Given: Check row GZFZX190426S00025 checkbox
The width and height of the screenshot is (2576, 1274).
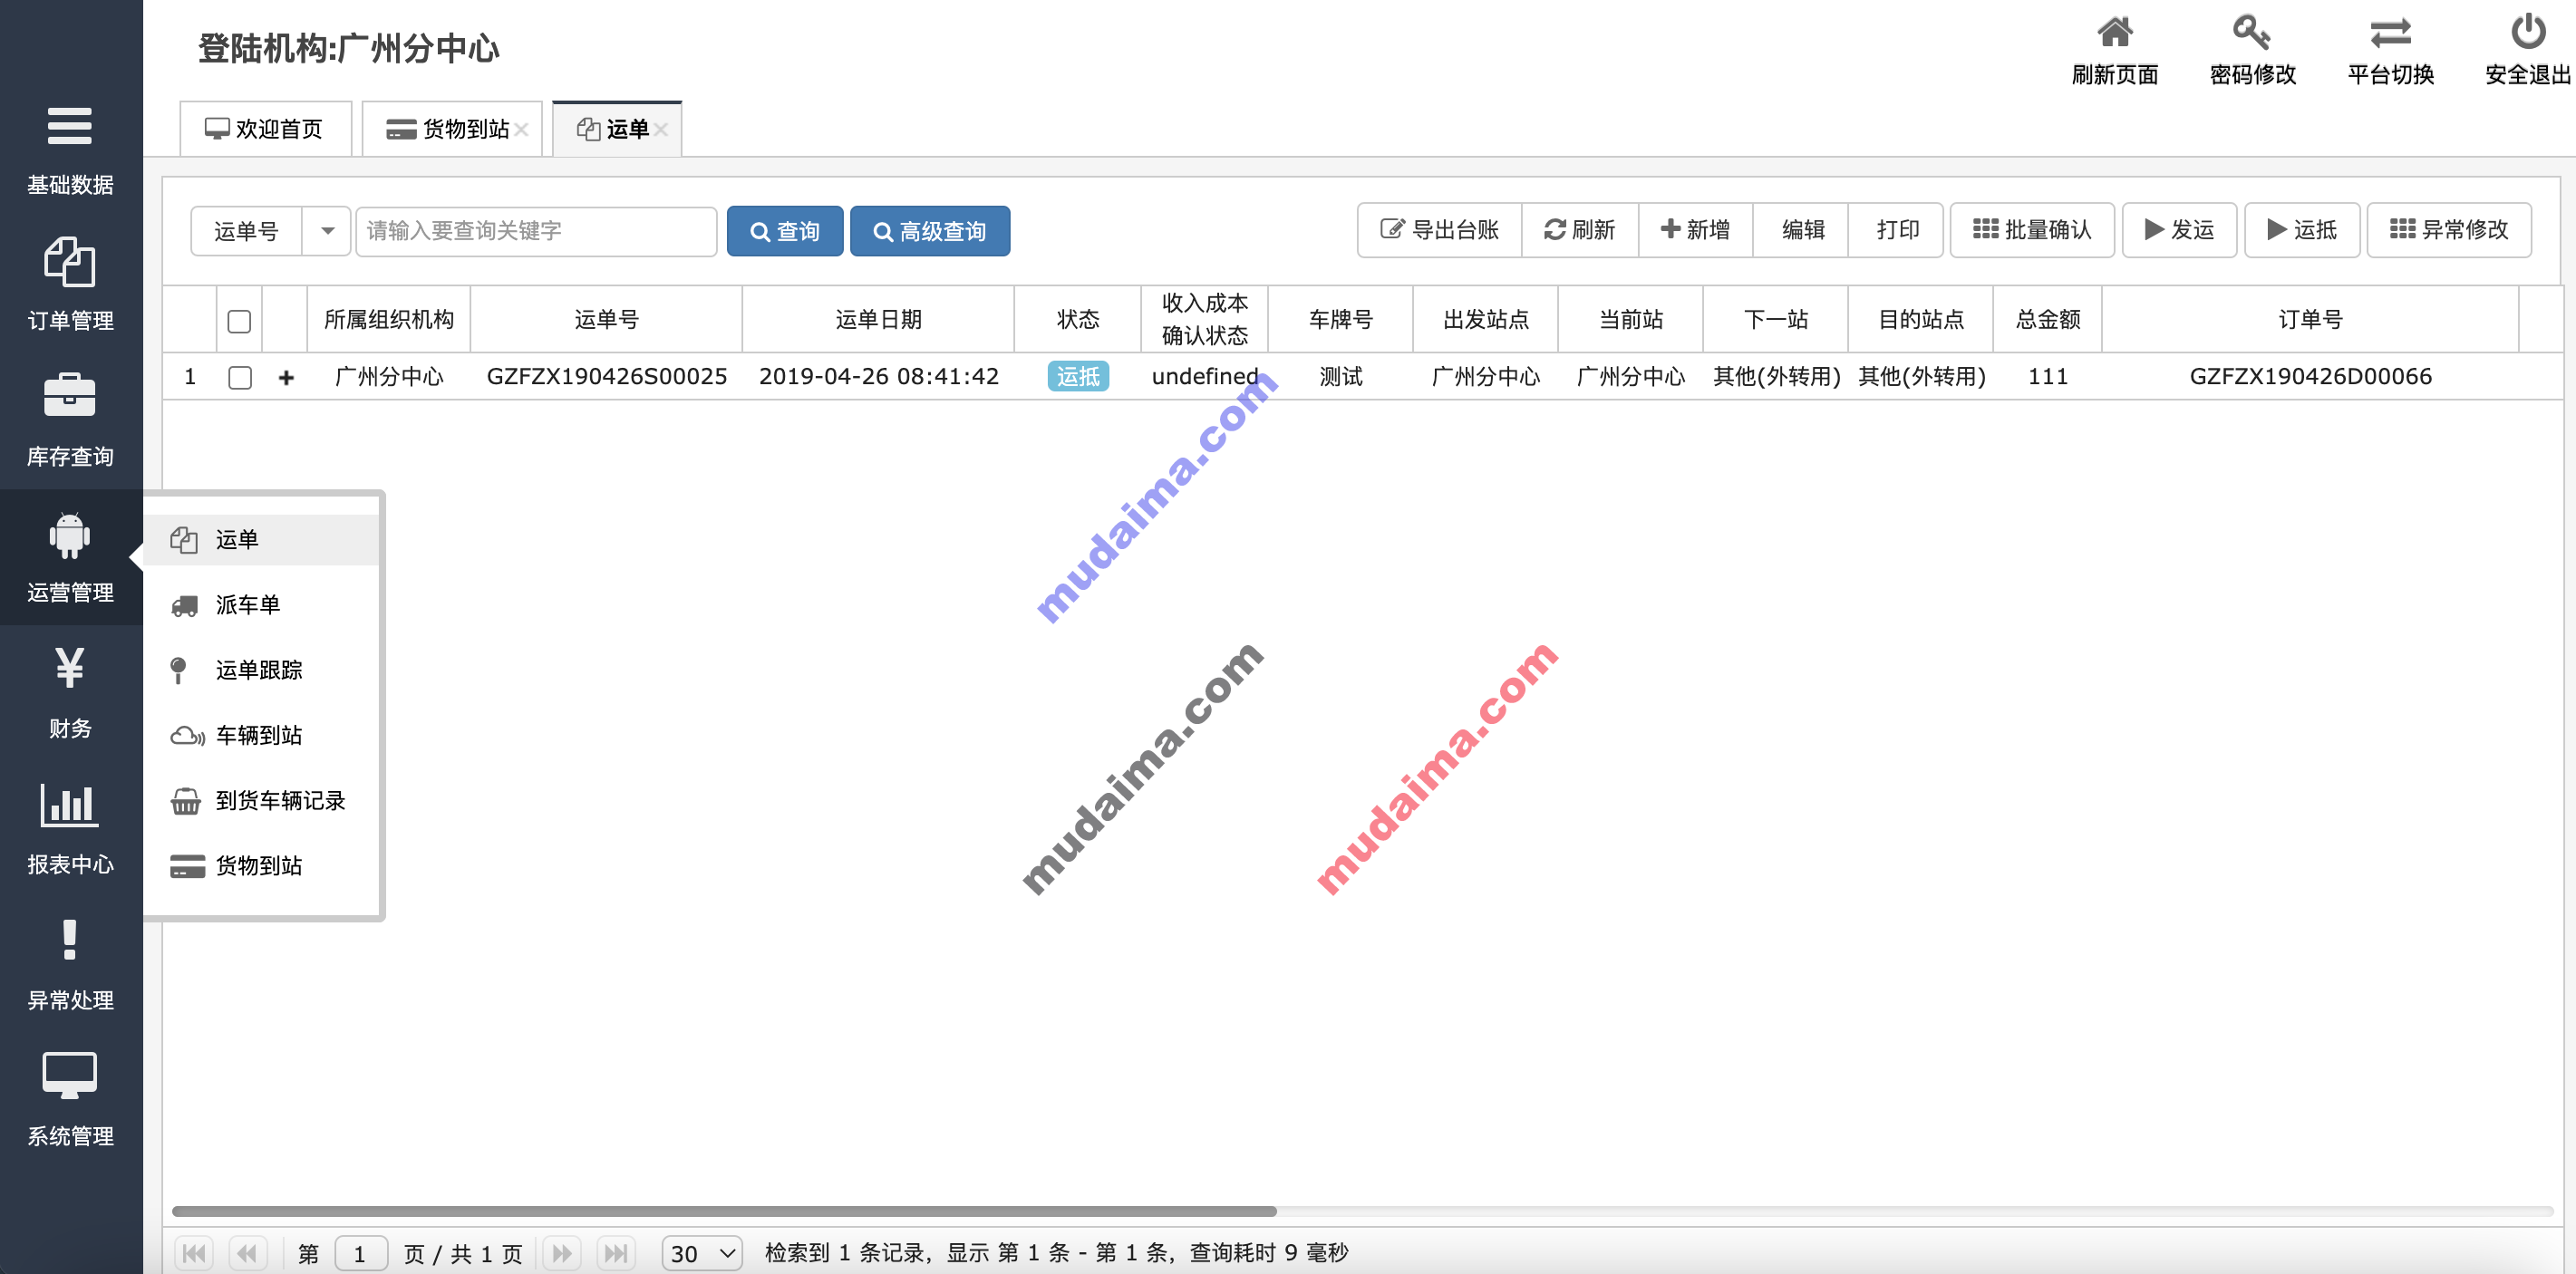Looking at the screenshot, I should [x=239, y=377].
